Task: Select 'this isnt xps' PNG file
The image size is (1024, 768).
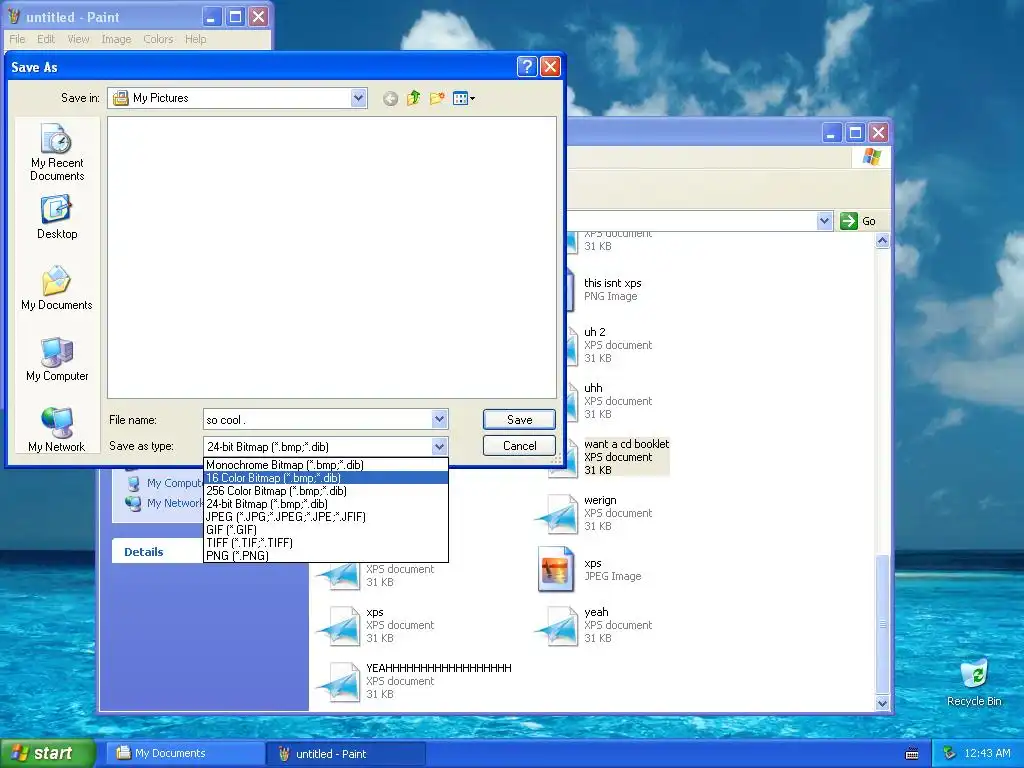Action: (613, 289)
